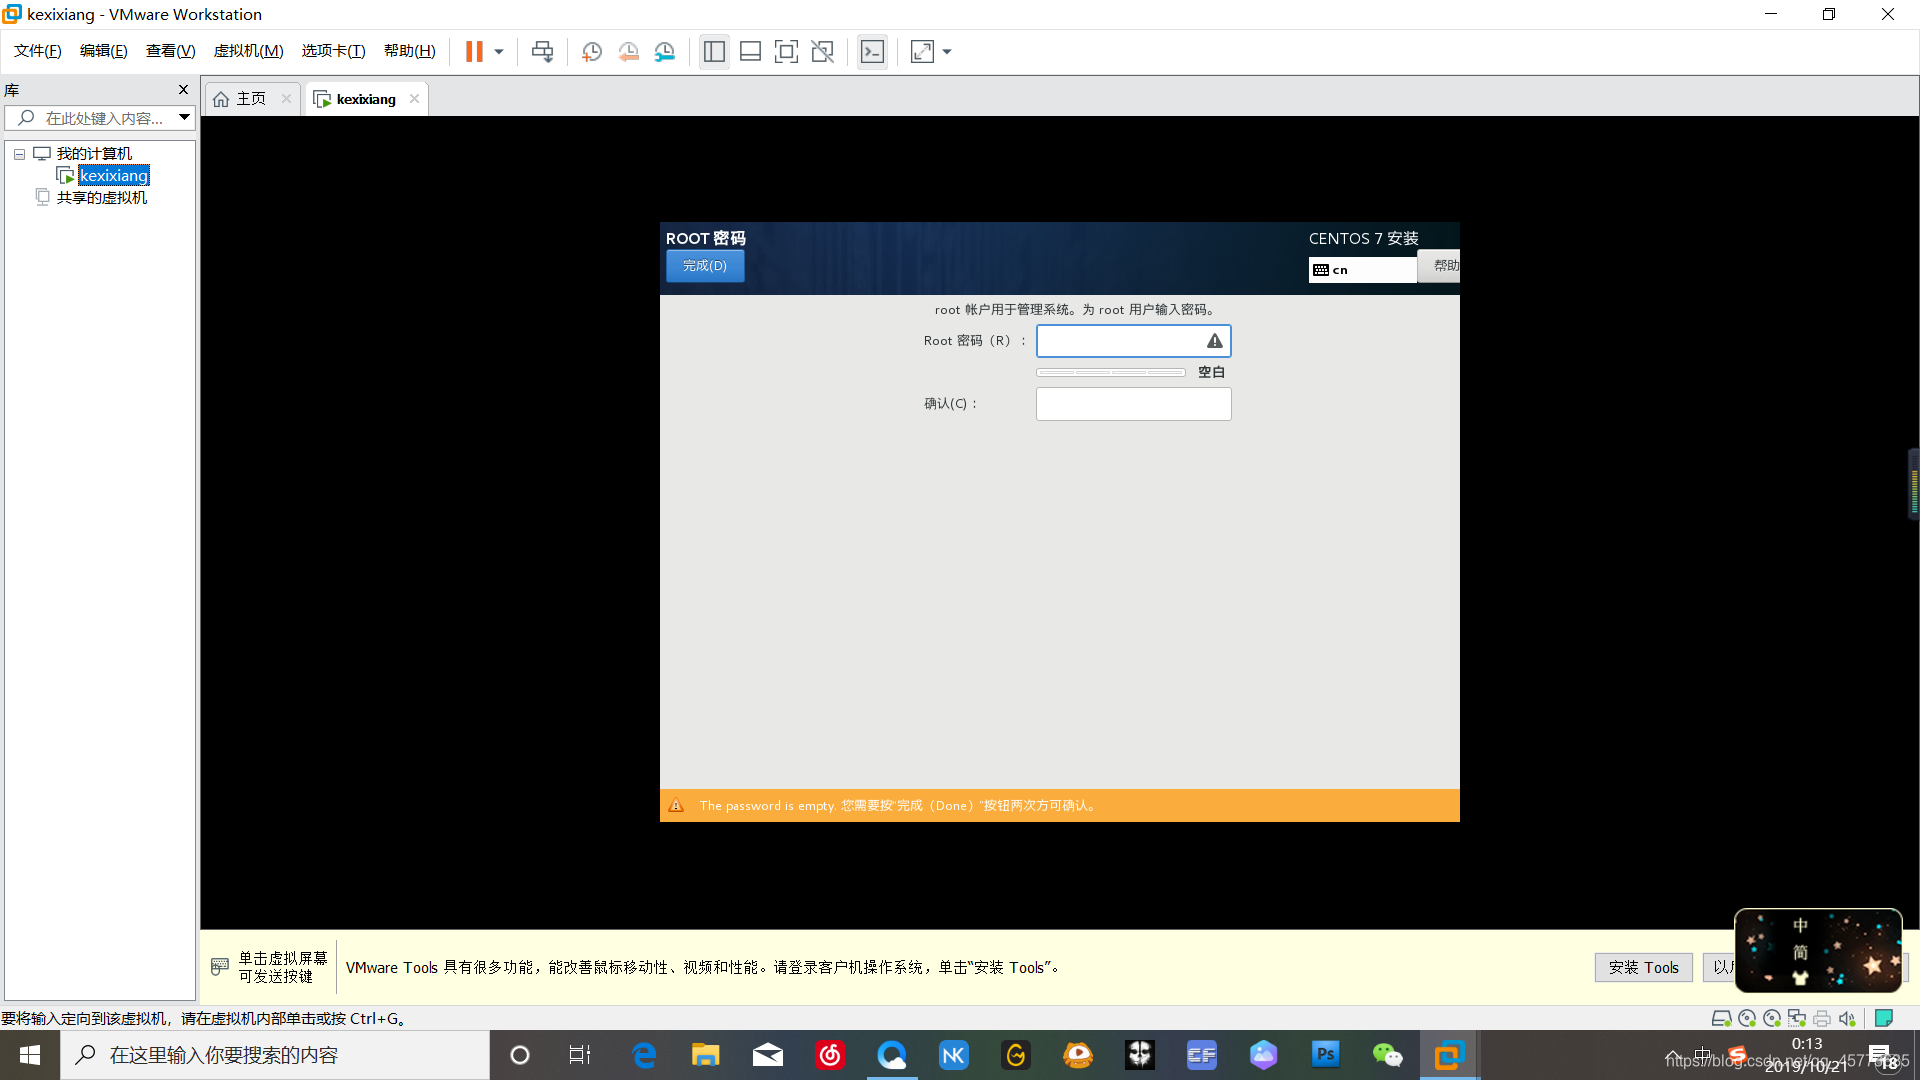Screen dimensions: 1920x1080
Task: Click the message log status icon
Action: pos(1884,1019)
